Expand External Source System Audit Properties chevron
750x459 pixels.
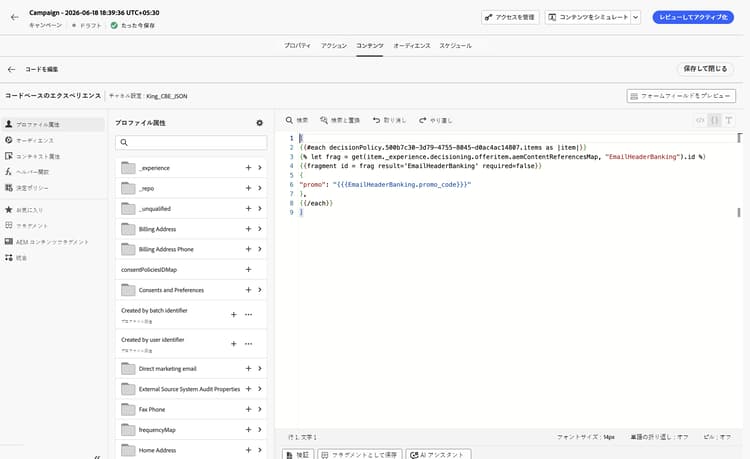[x=260, y=389]
